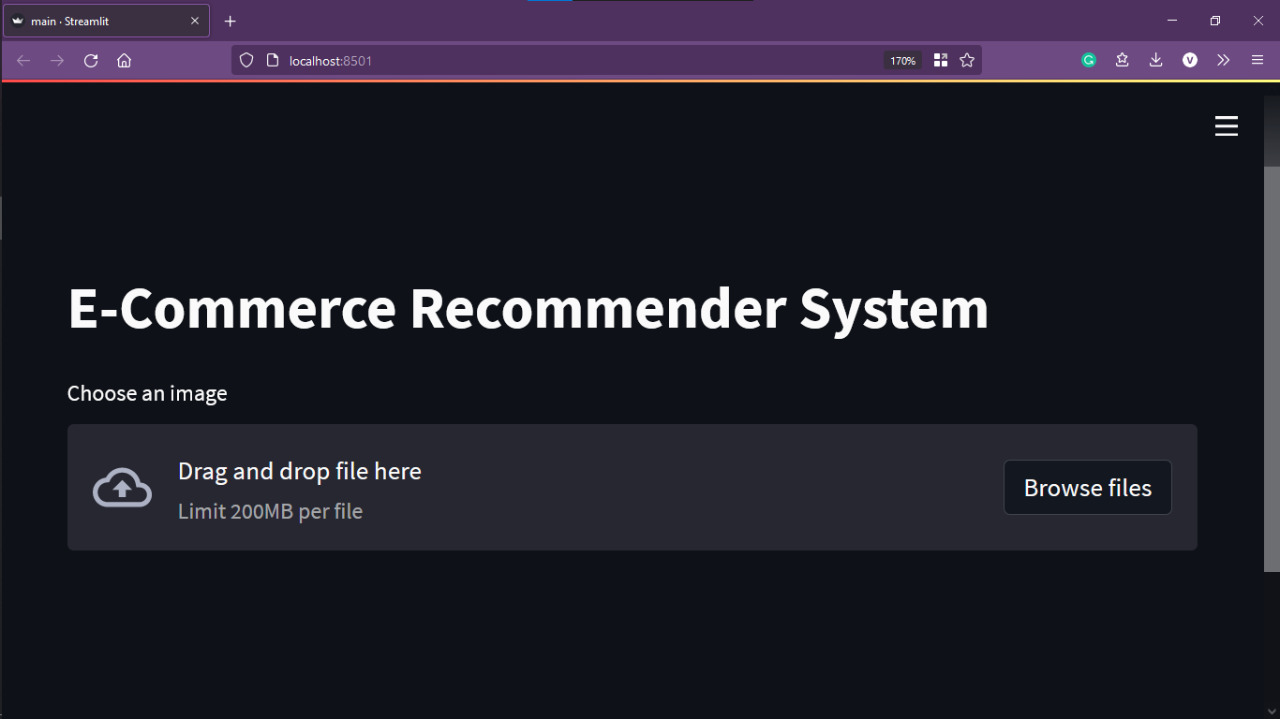Open the Downloads icon in the toolbar
Screen dimensions: 1280x719
point(1156,60)
